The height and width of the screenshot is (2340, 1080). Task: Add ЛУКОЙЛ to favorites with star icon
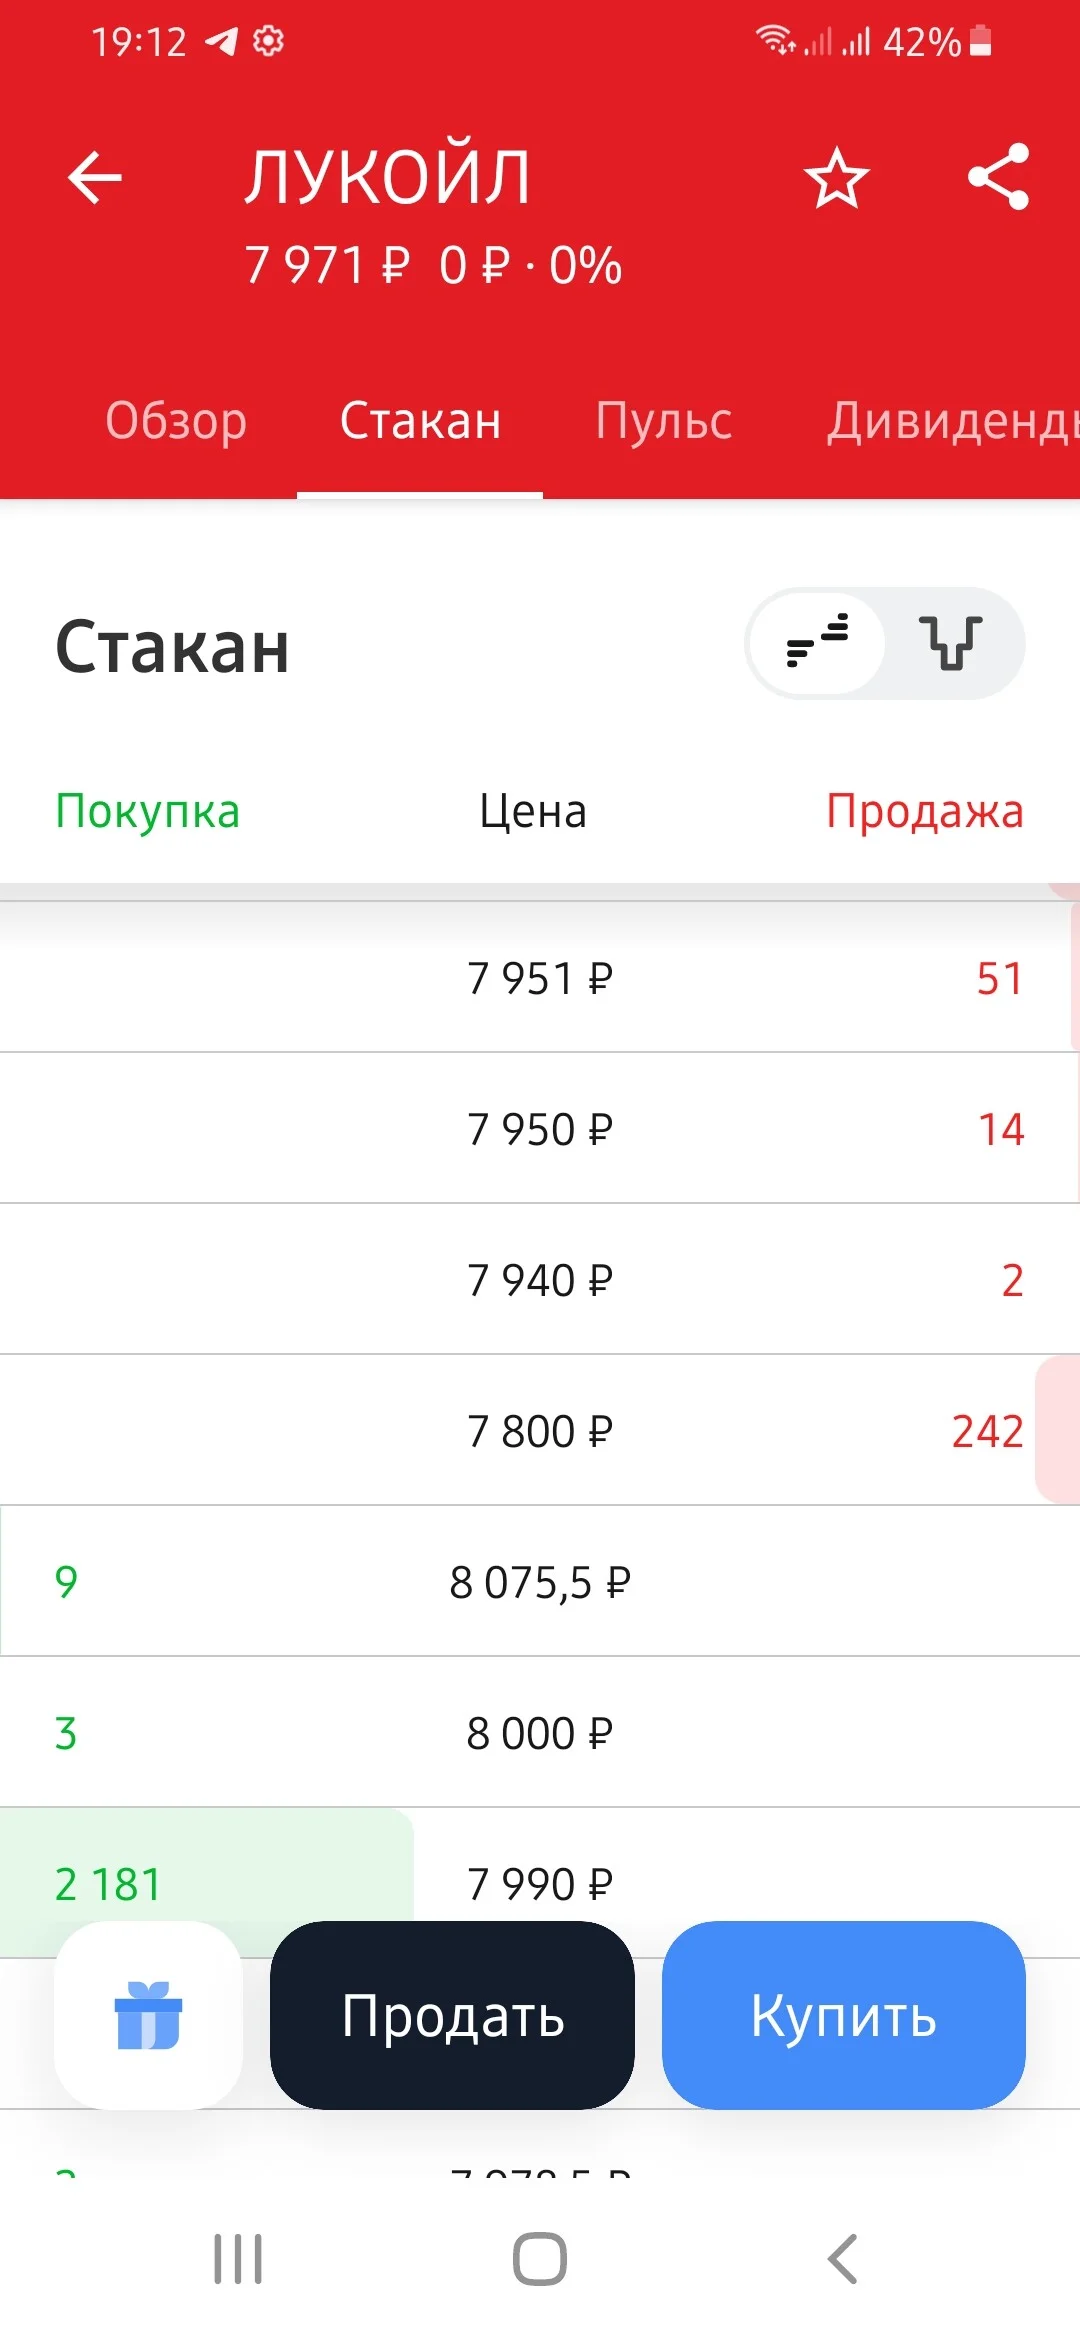point(836,178)
